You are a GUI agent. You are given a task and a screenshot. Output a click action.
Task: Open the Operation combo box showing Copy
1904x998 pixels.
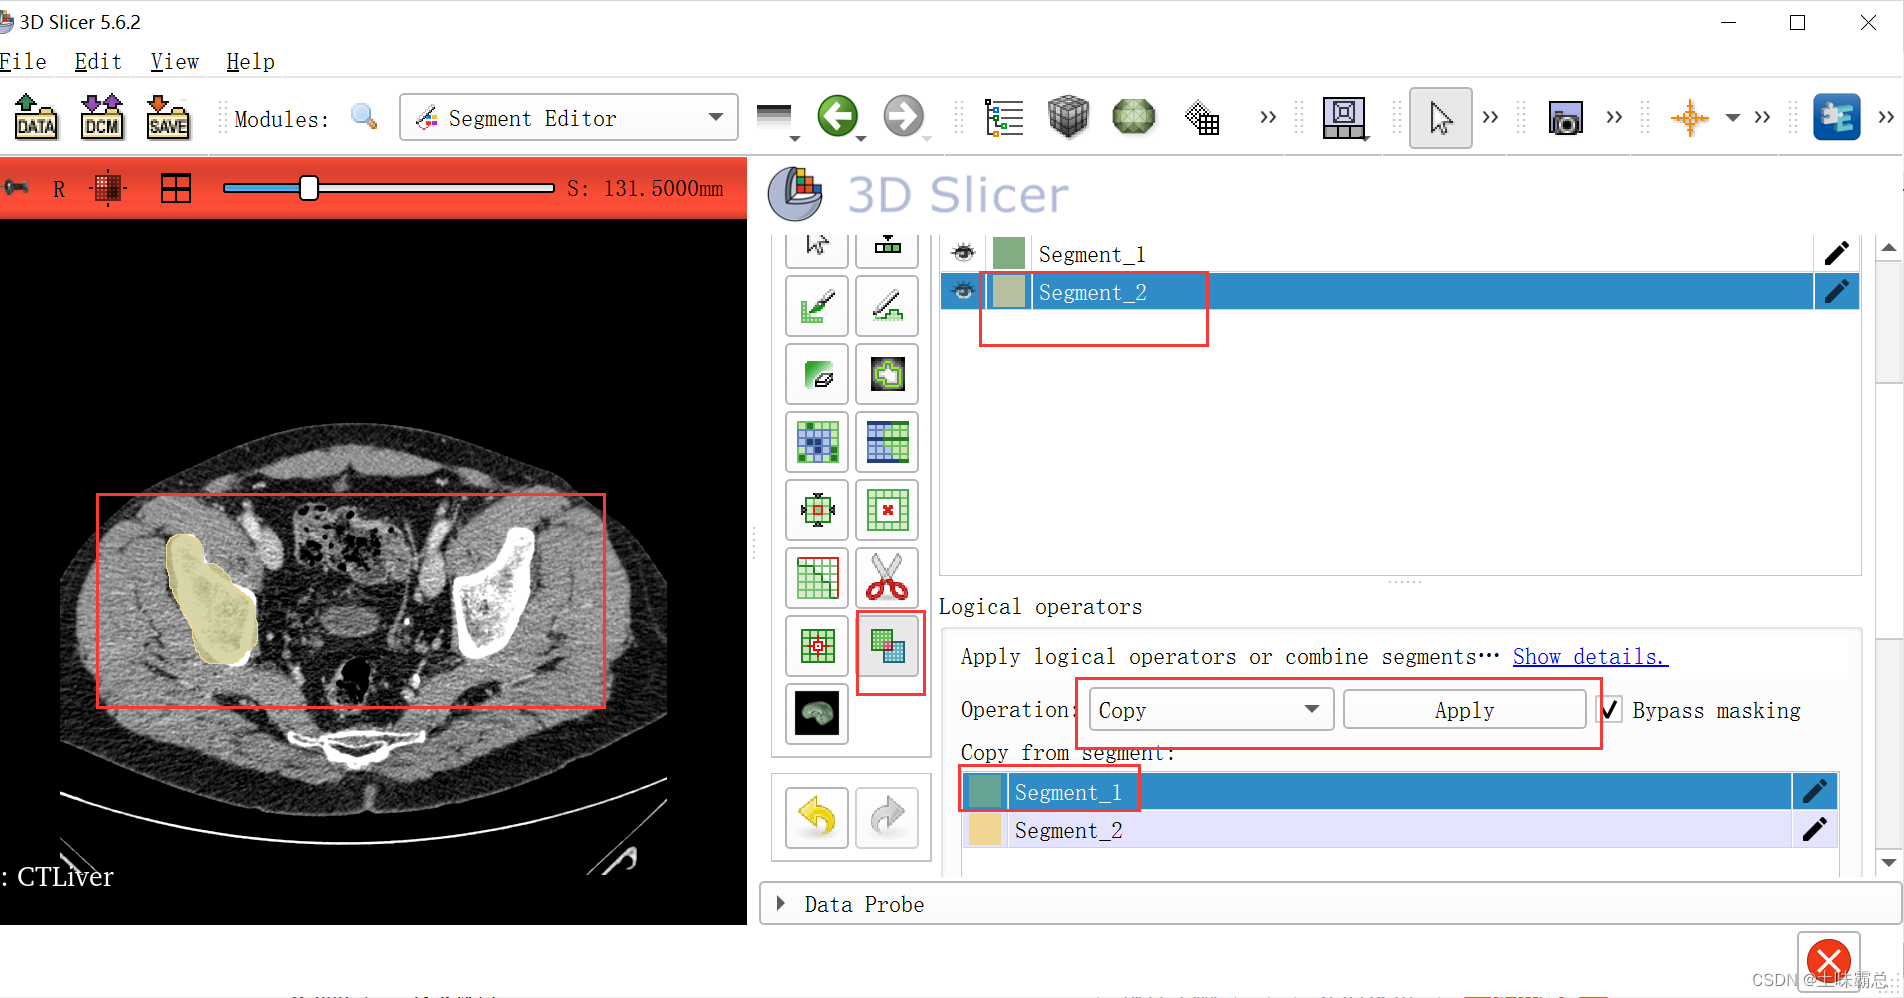point(1209,709)
